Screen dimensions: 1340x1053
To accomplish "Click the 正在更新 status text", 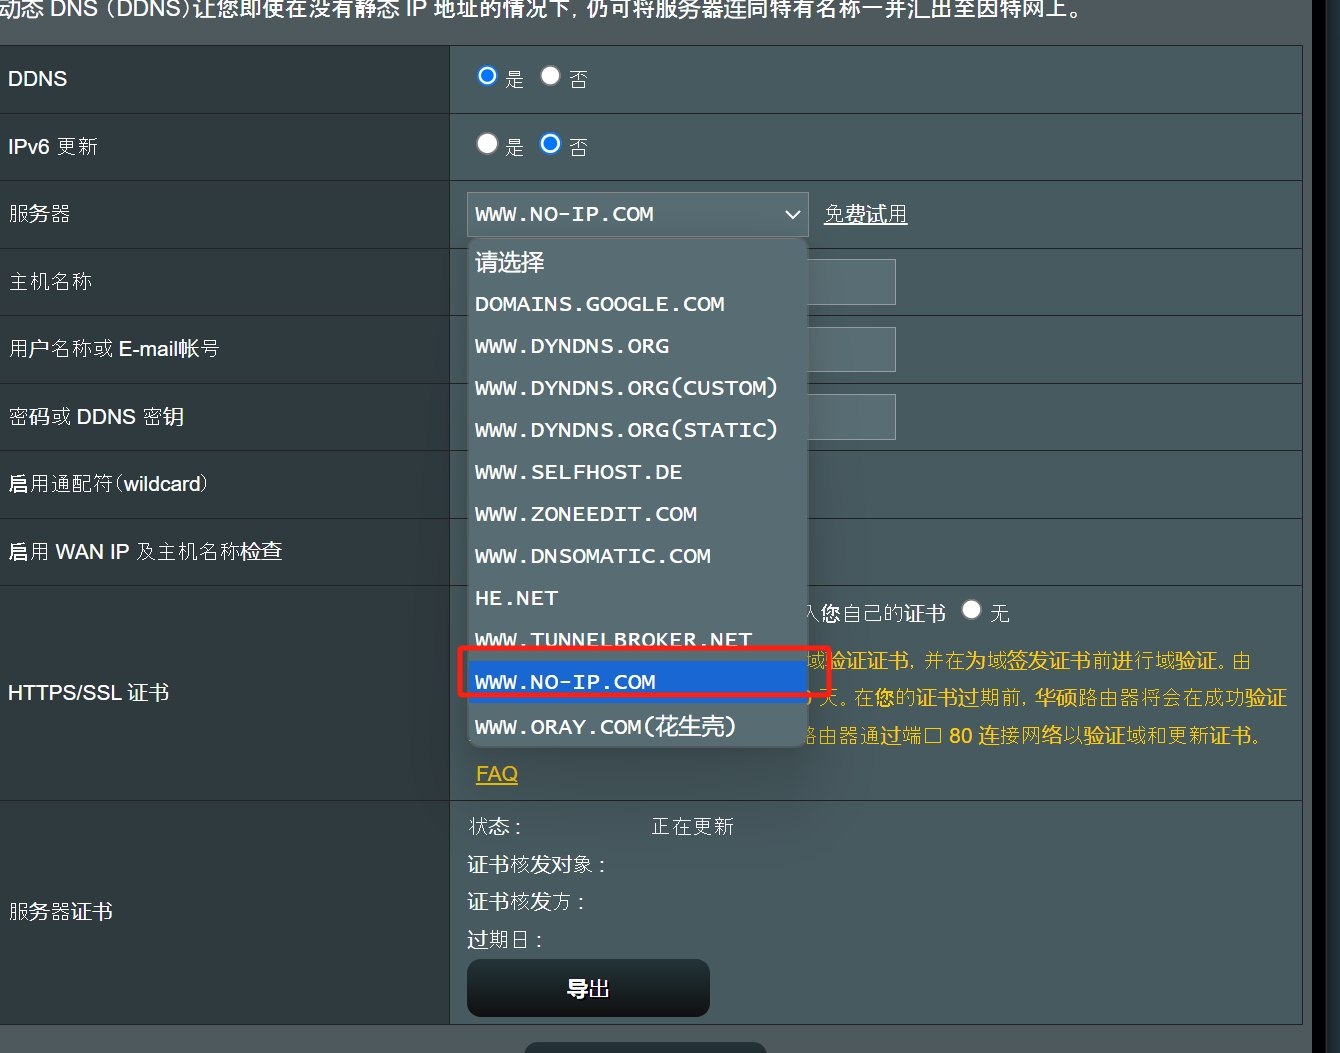I will pos(693,827).
